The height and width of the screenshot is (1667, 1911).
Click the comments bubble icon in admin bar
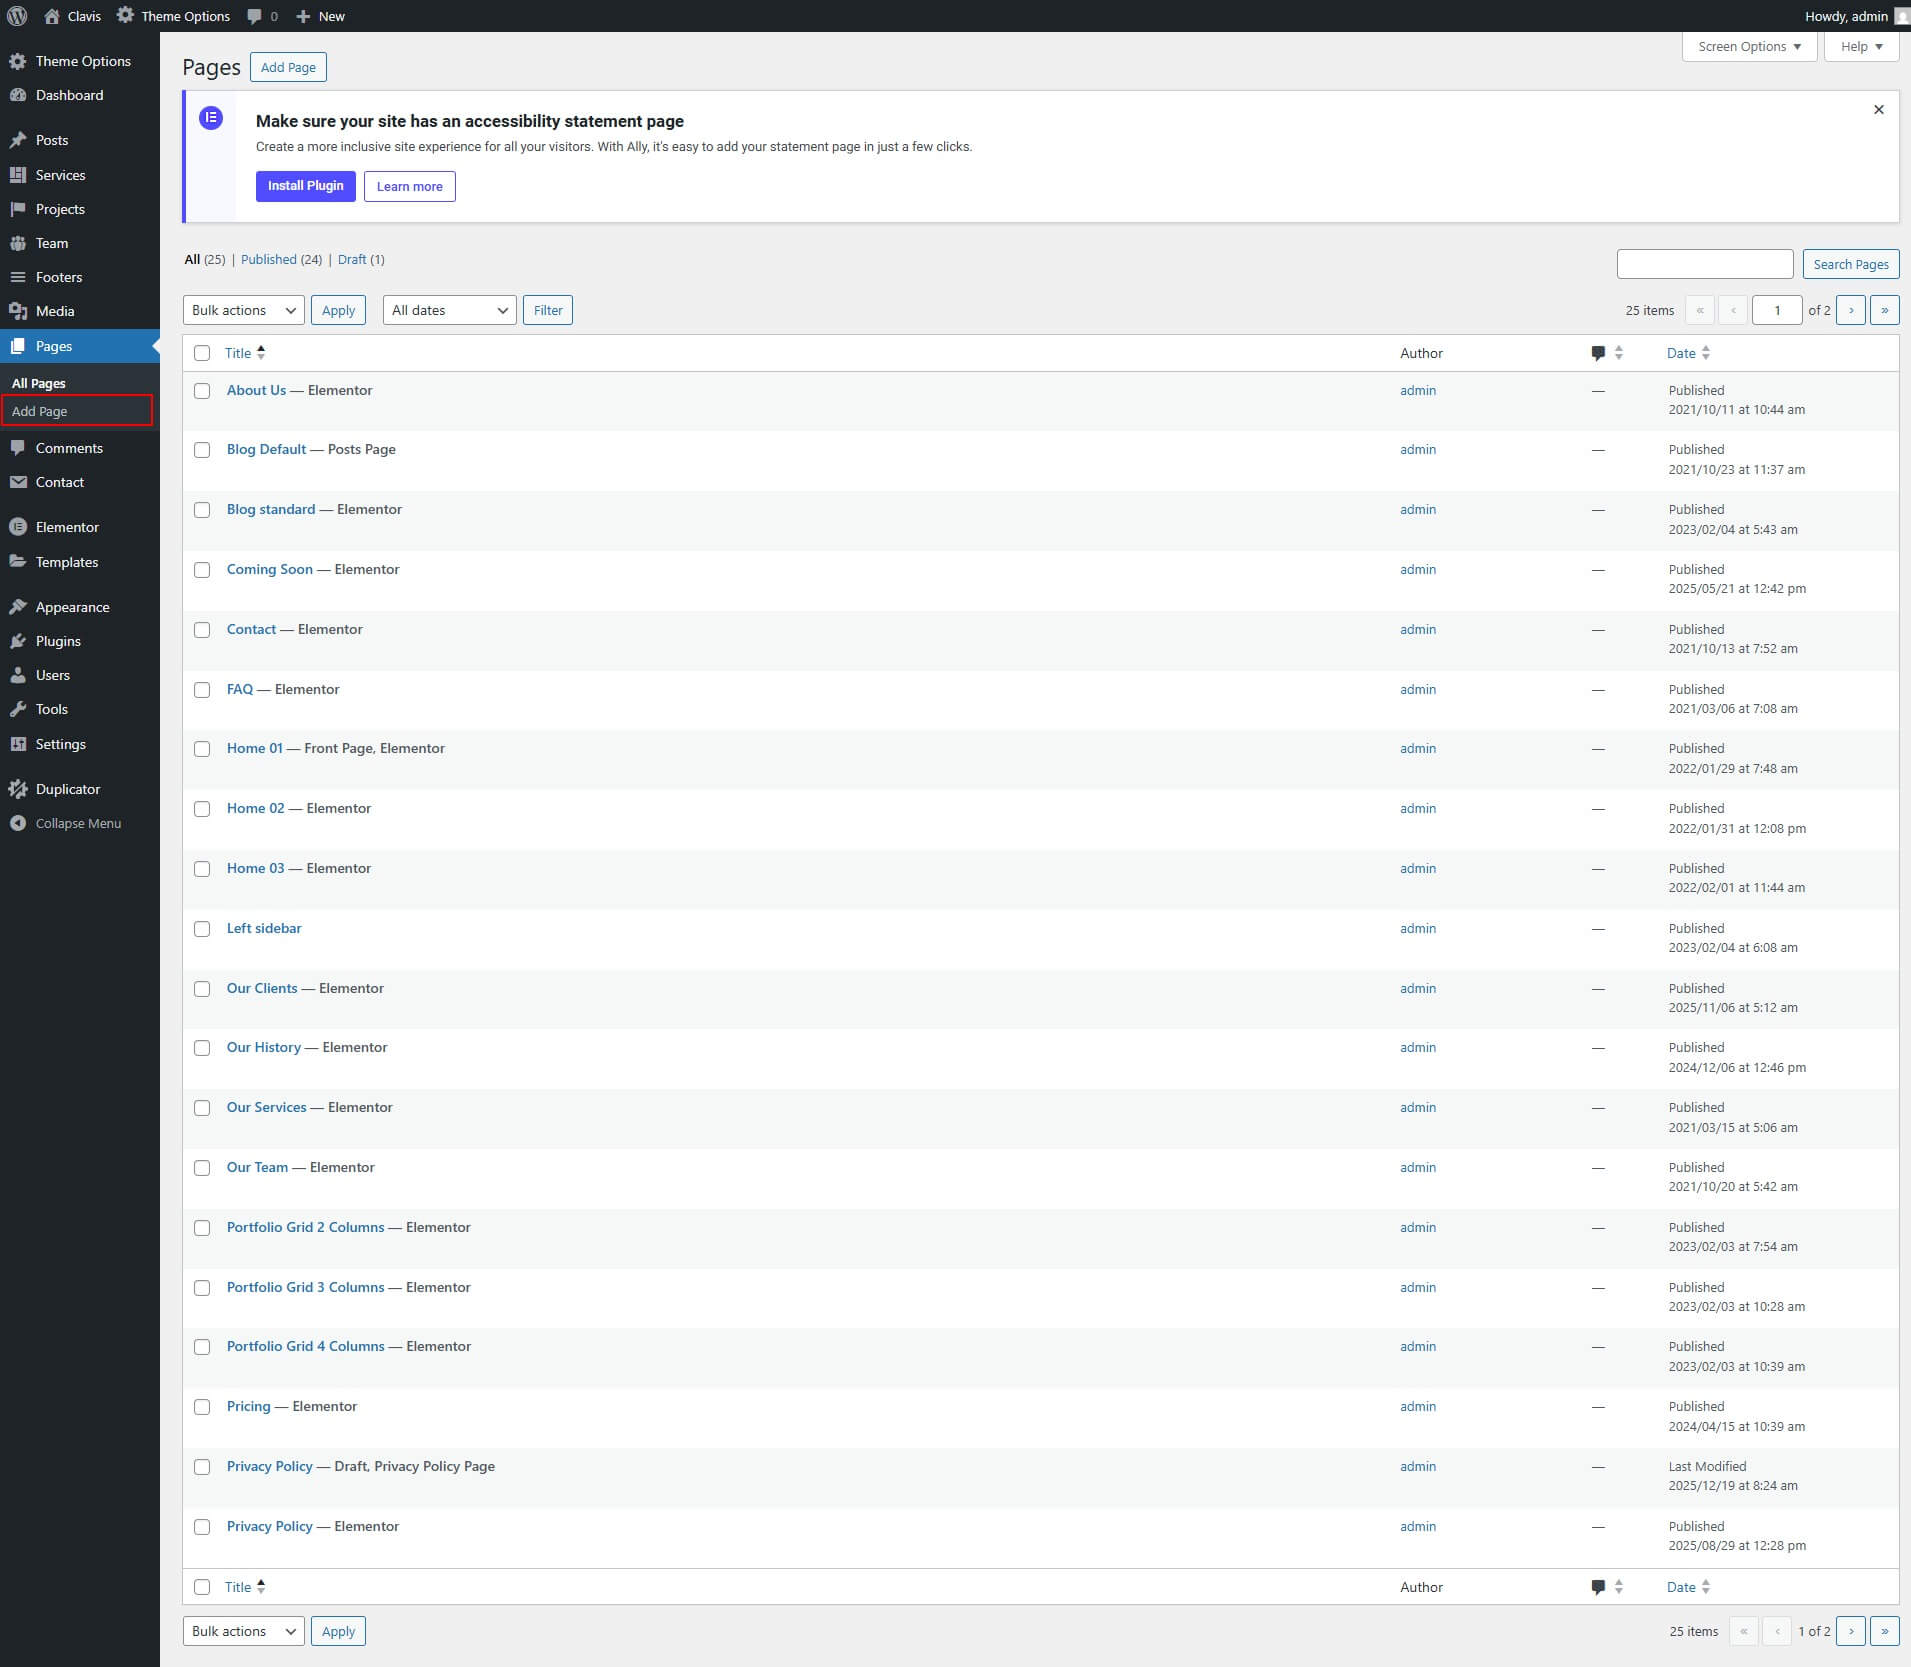click(x=255, y=16)
